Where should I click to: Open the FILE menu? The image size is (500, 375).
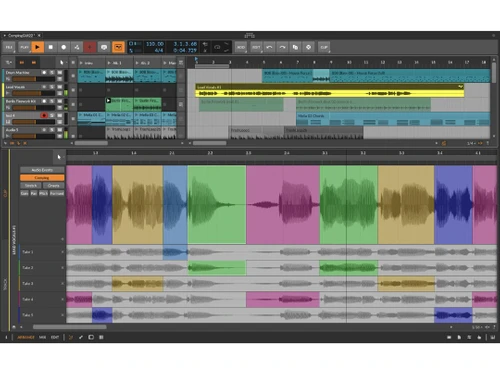click(x=9, y=47)
